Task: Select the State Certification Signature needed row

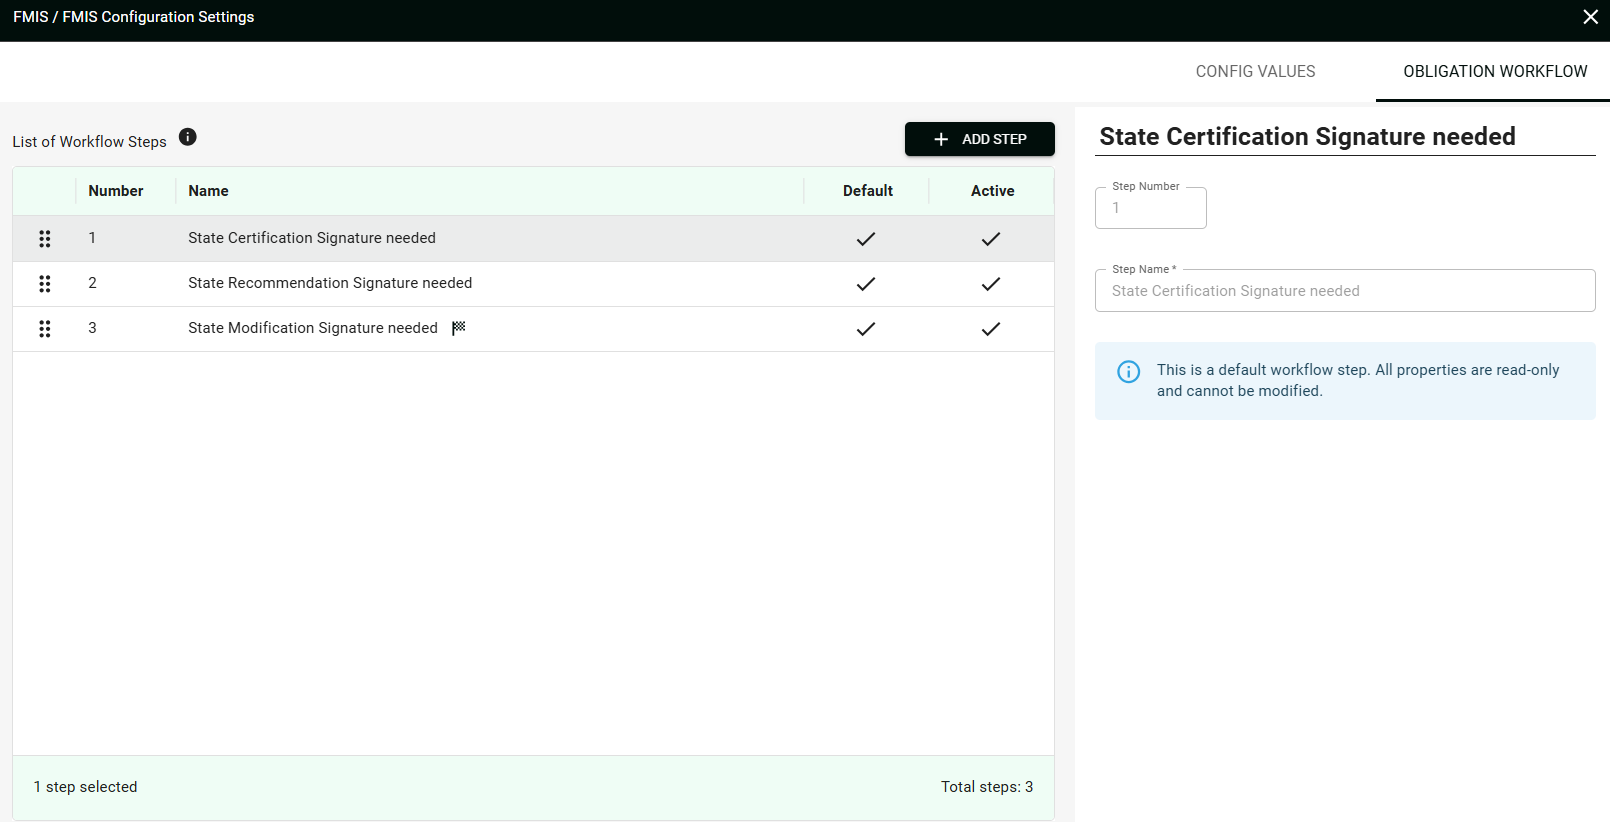Action: click(533, 239)
